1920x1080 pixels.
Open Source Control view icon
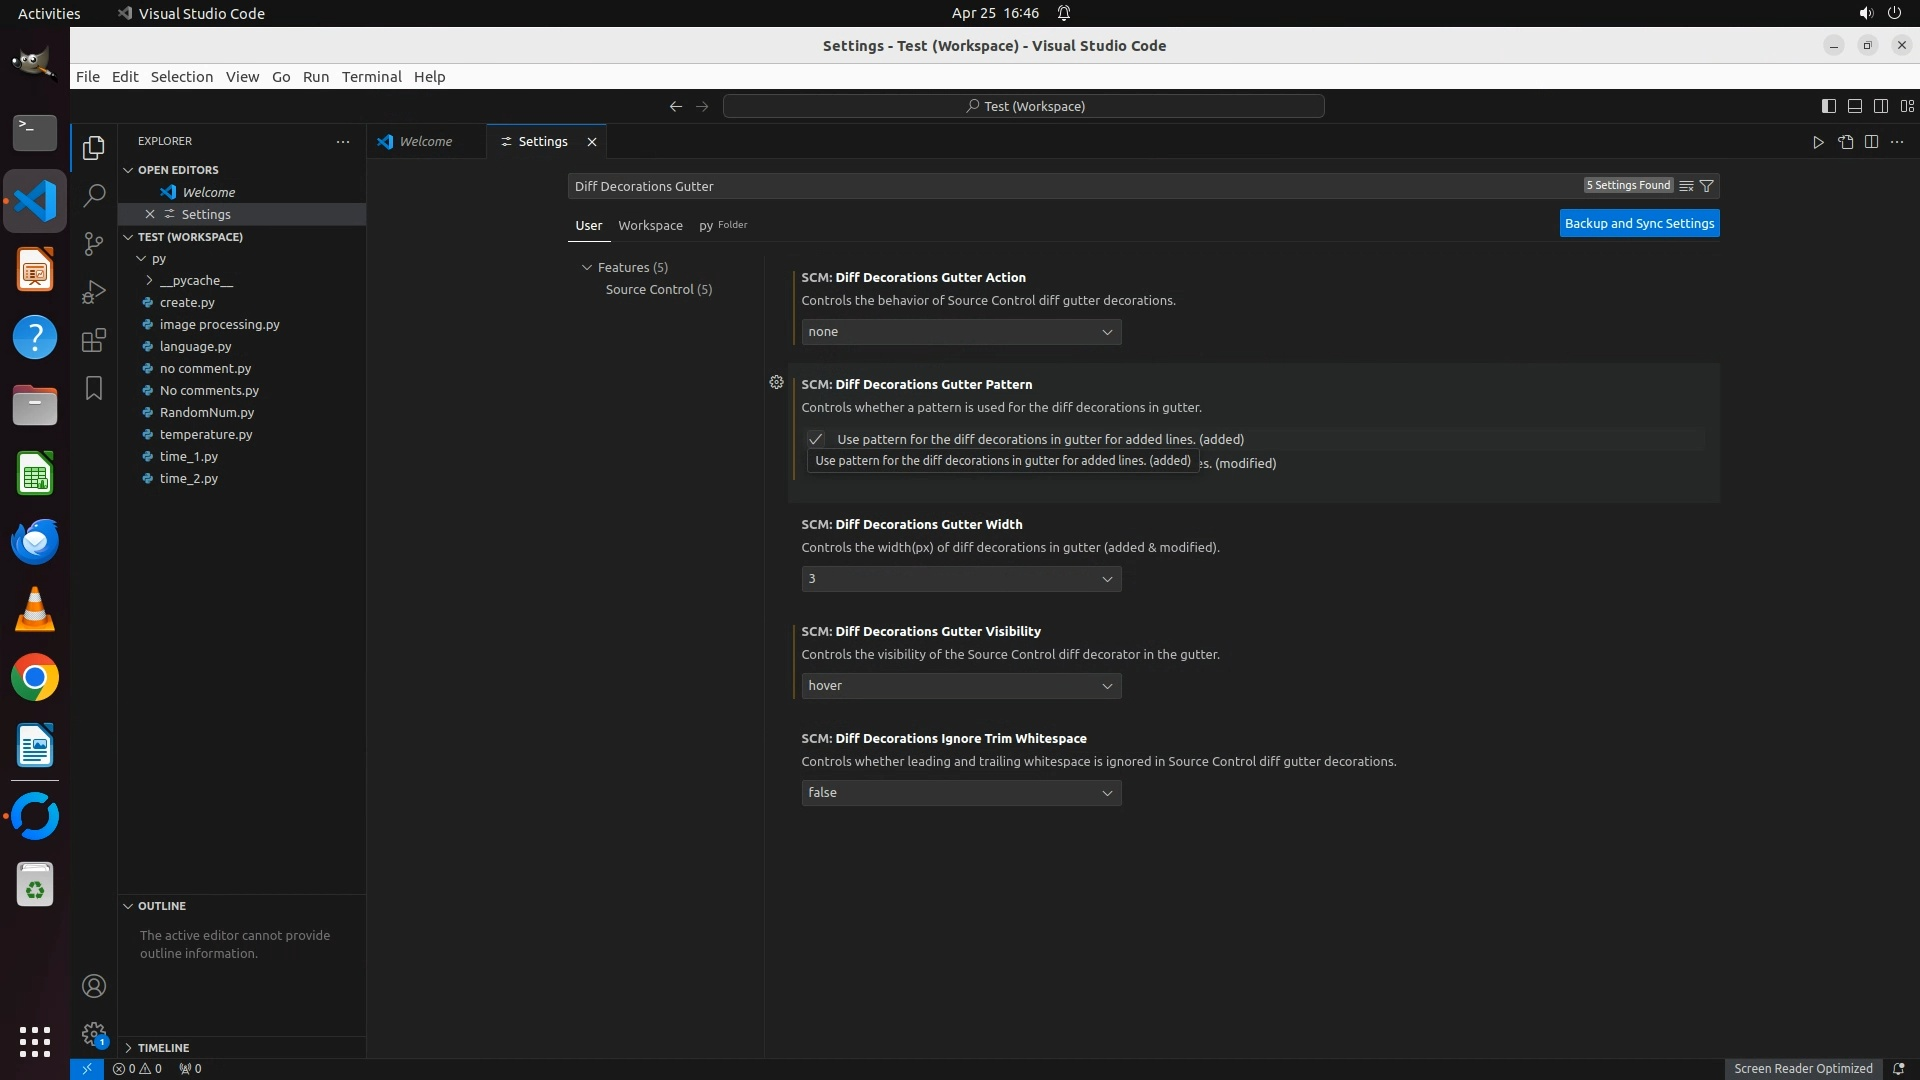tap(94, 243)
